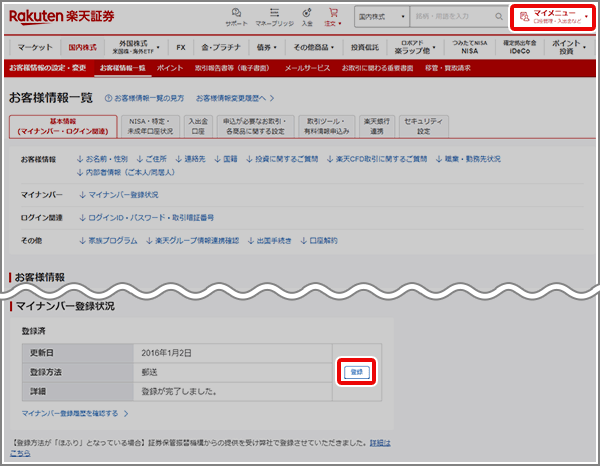Click the 登録 button for My Number
The width and height of the screenshot is (600, 466).
357,372
